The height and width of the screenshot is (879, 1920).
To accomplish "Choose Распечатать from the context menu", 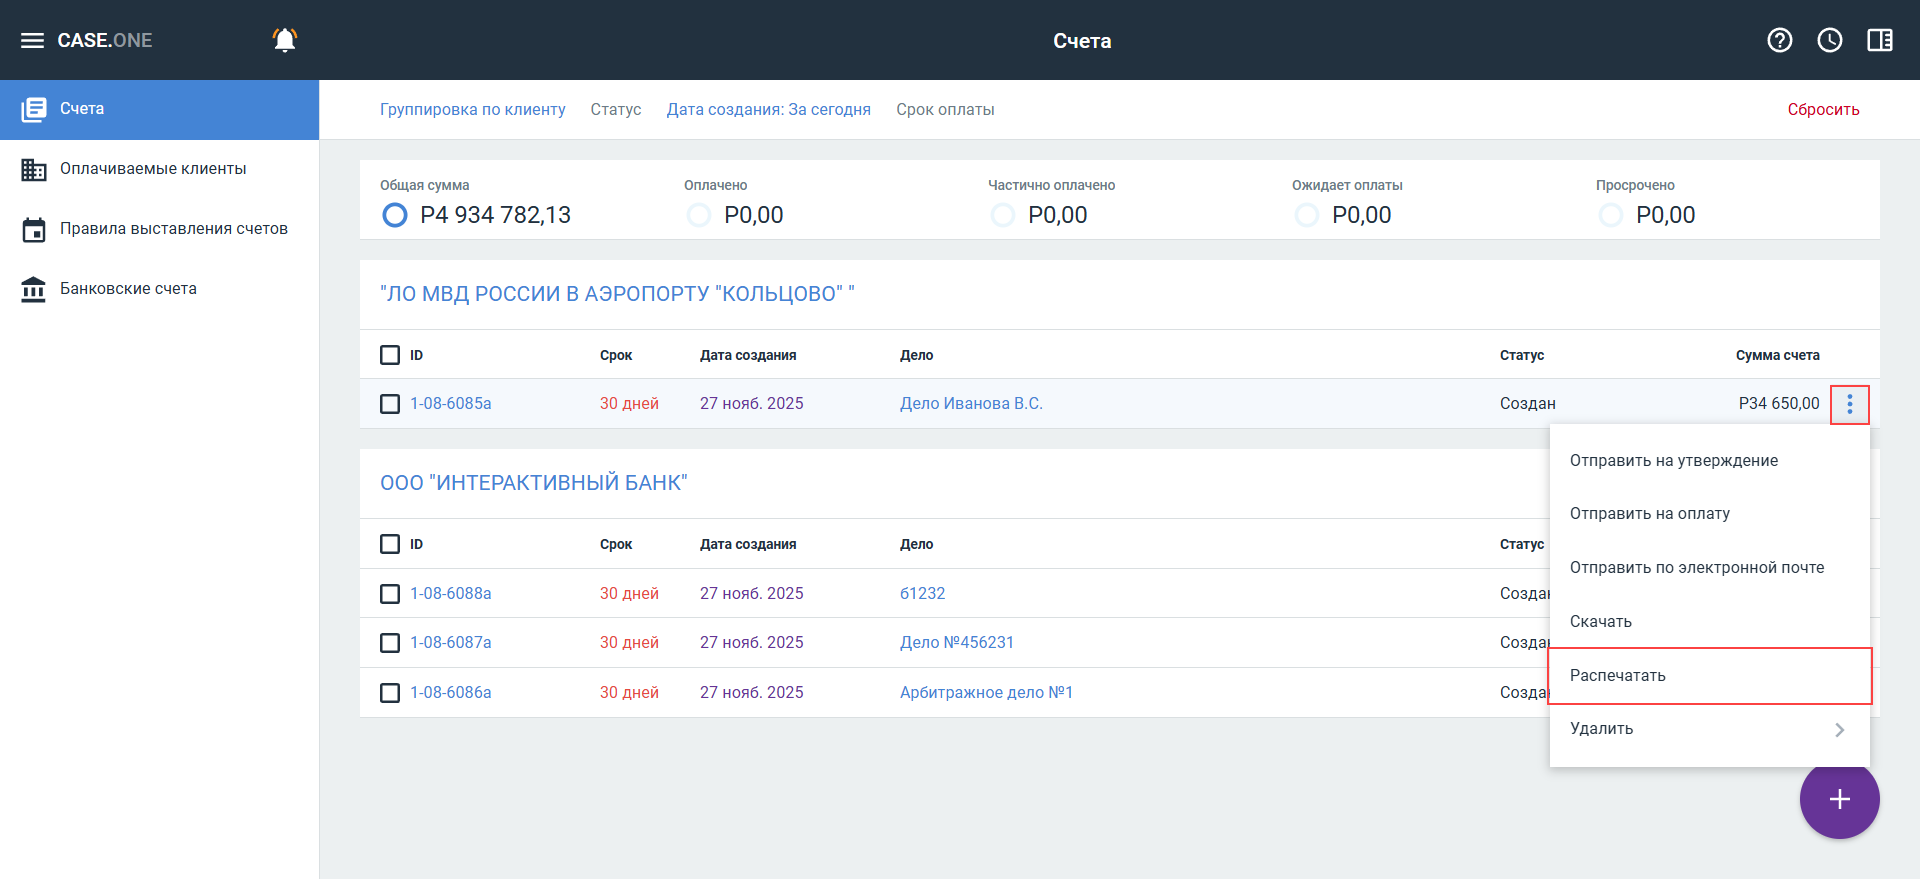I will click(1617, 676).
